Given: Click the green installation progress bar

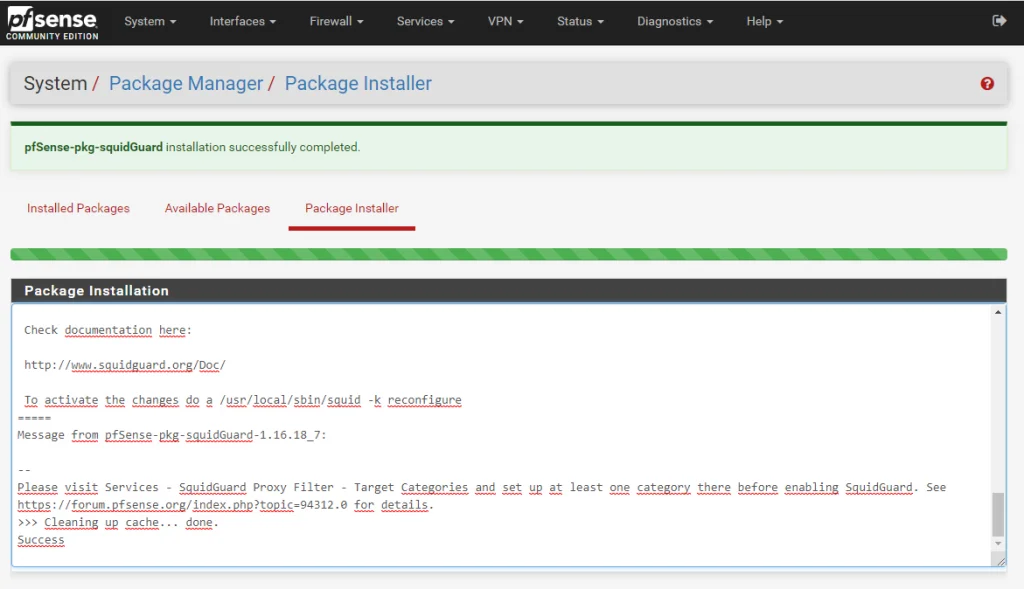Looking at the screenshot, I should pos(509,254).
